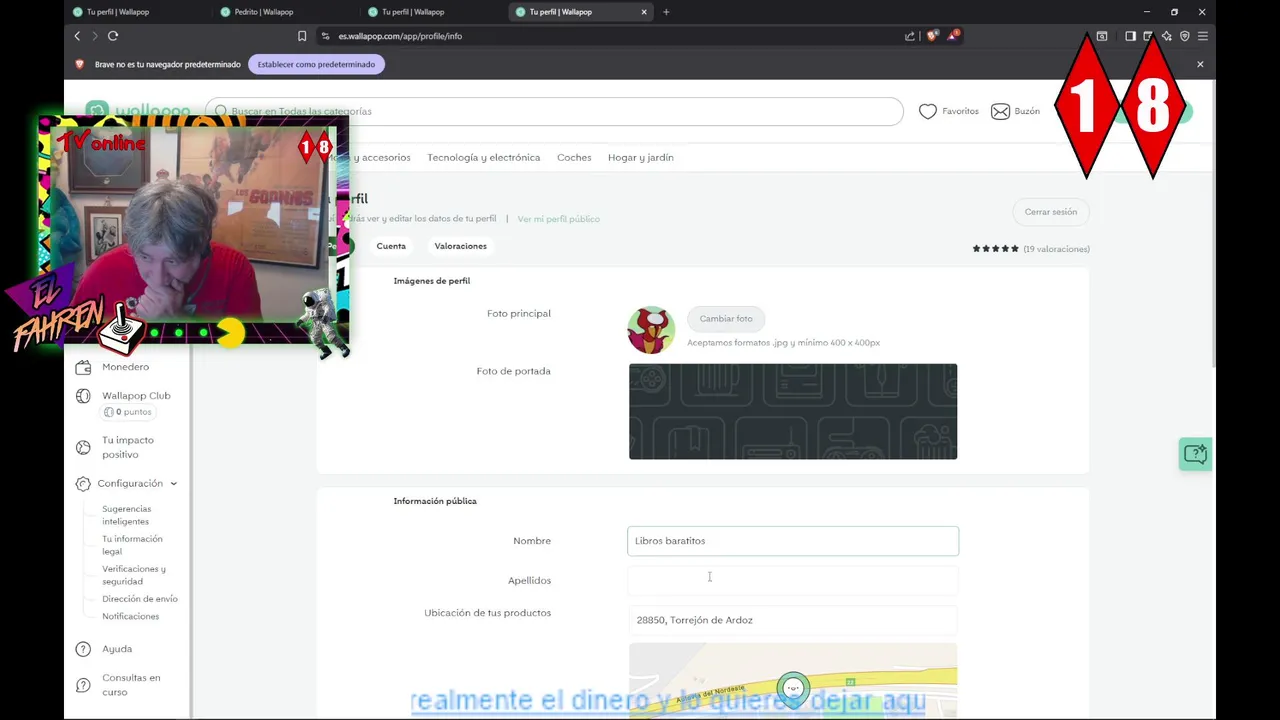This screenshot has width=1280, height=720.
Task: Open Notificaciones settings
Action: pyautogui.click(x=131, y=617)
